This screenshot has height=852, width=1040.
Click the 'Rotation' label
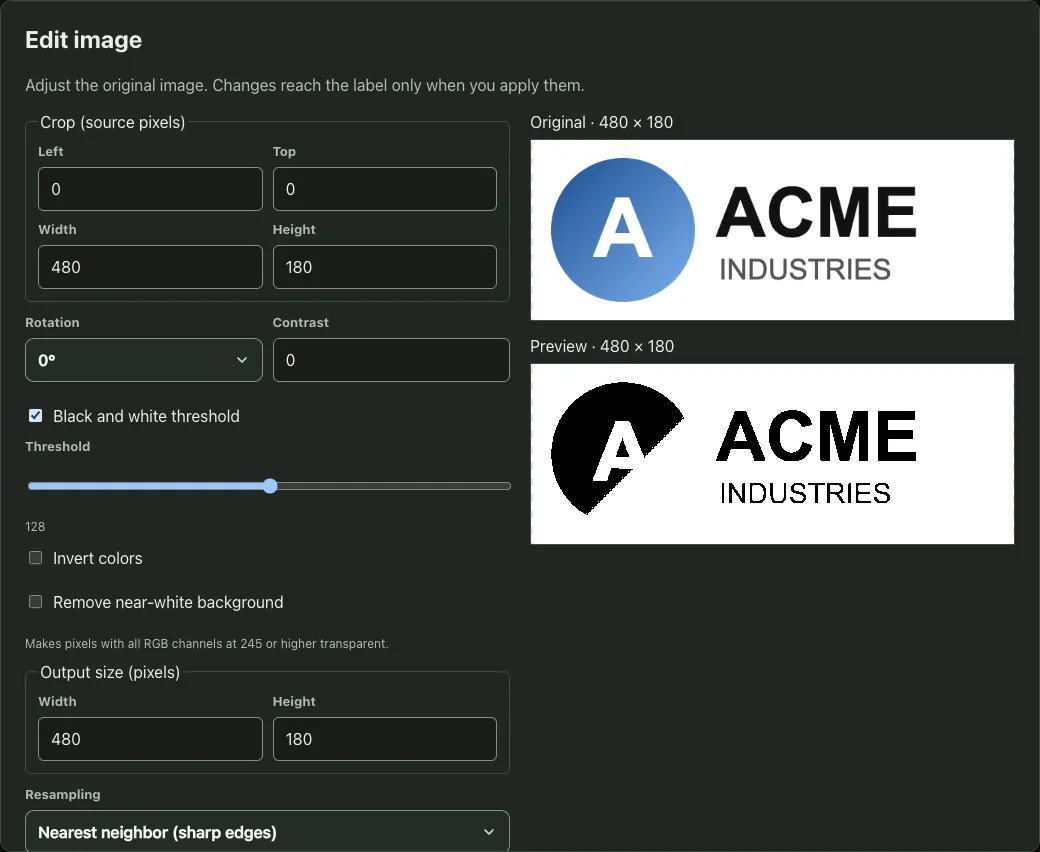coord(52,322)
